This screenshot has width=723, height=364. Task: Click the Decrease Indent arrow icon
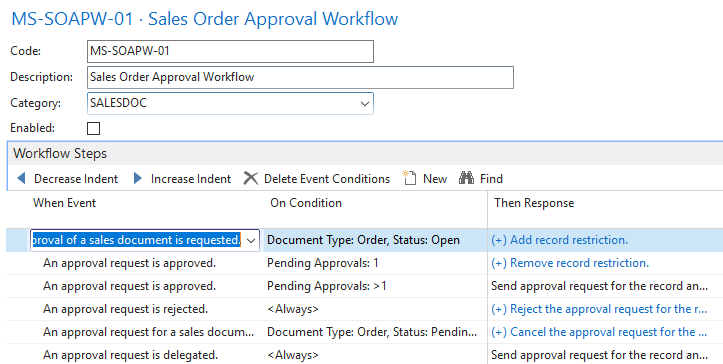click(21, 179)
